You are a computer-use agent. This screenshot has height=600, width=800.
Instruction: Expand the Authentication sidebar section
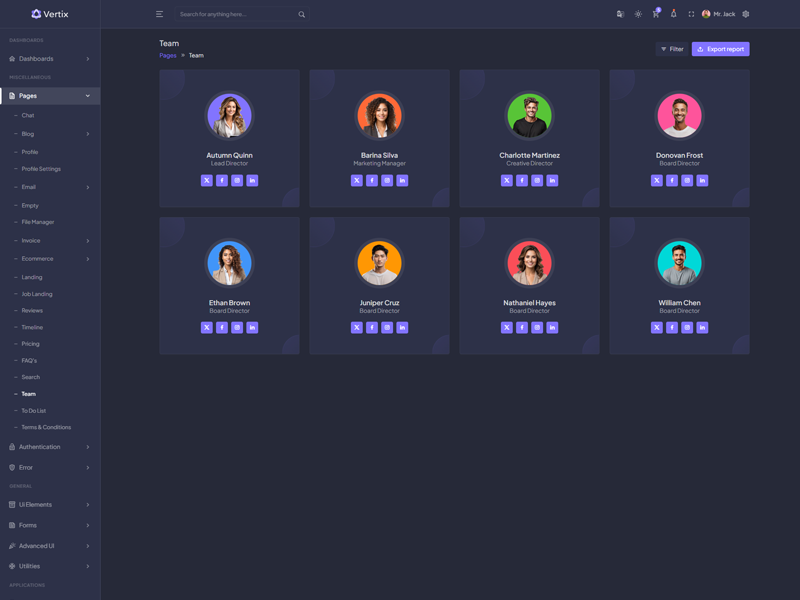[50, 447]
